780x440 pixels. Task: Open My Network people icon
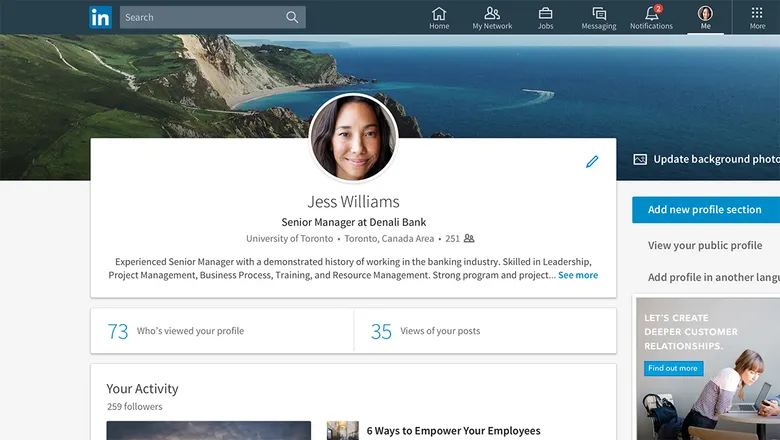(x=492, y=13)
